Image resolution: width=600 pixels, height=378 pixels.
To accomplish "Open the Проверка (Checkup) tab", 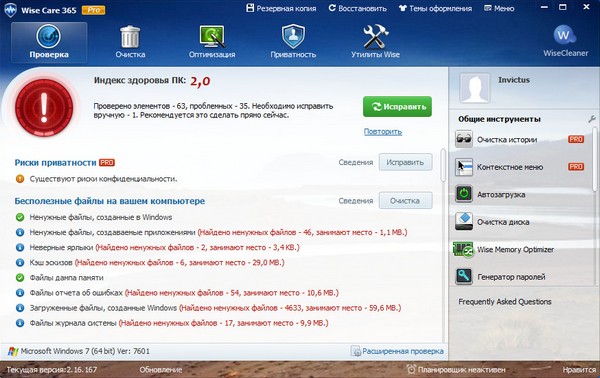I will 49,42.
